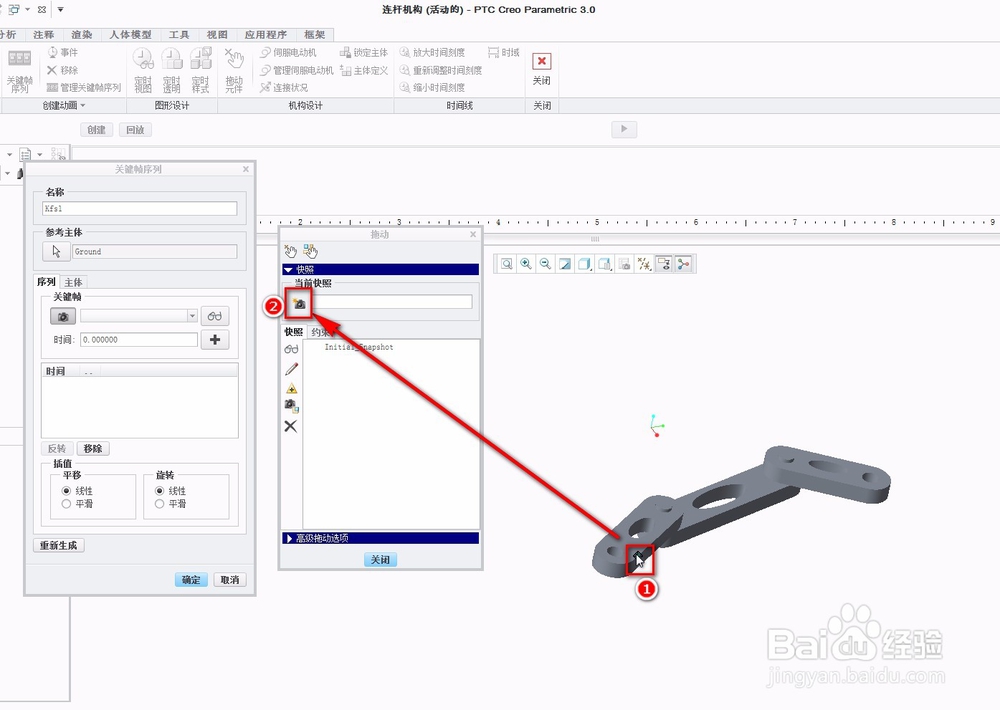1000x710 pixels.
Task: Click the 取消 button
Action: tap(230, 580)
